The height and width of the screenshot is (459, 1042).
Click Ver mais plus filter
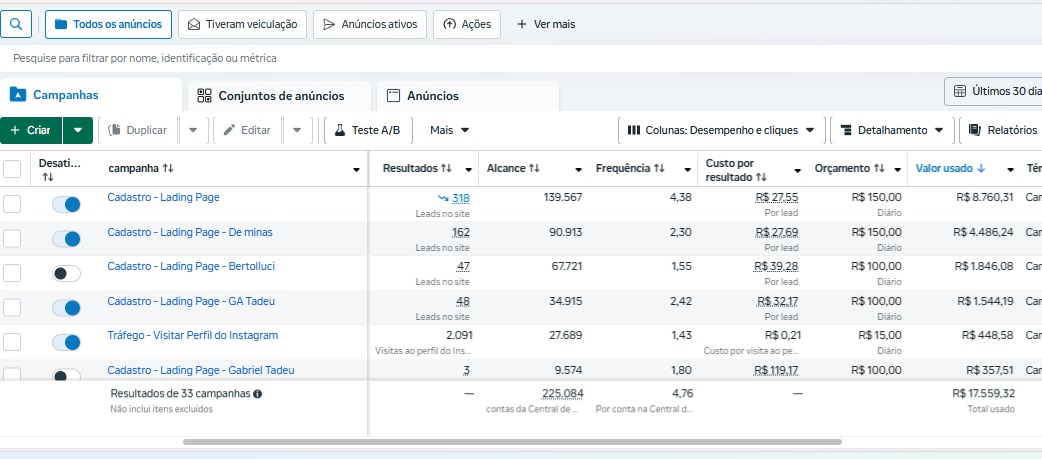[x=545, y=24]
